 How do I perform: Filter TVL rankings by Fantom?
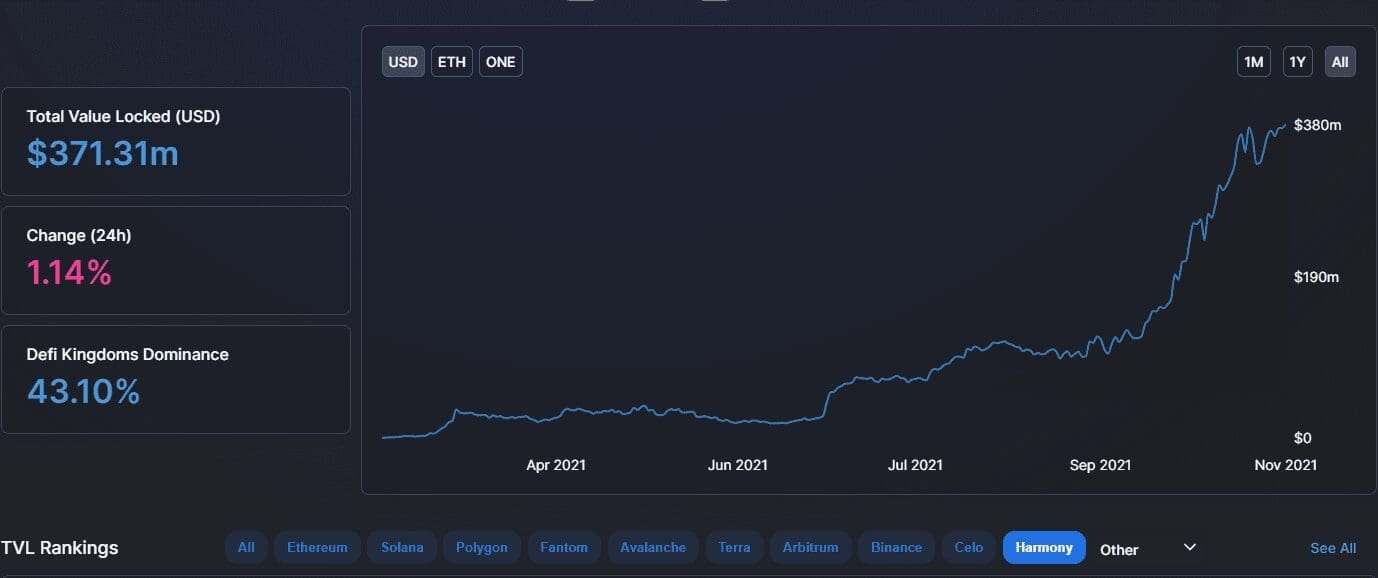pyautogui.click(x=563, y=547)
